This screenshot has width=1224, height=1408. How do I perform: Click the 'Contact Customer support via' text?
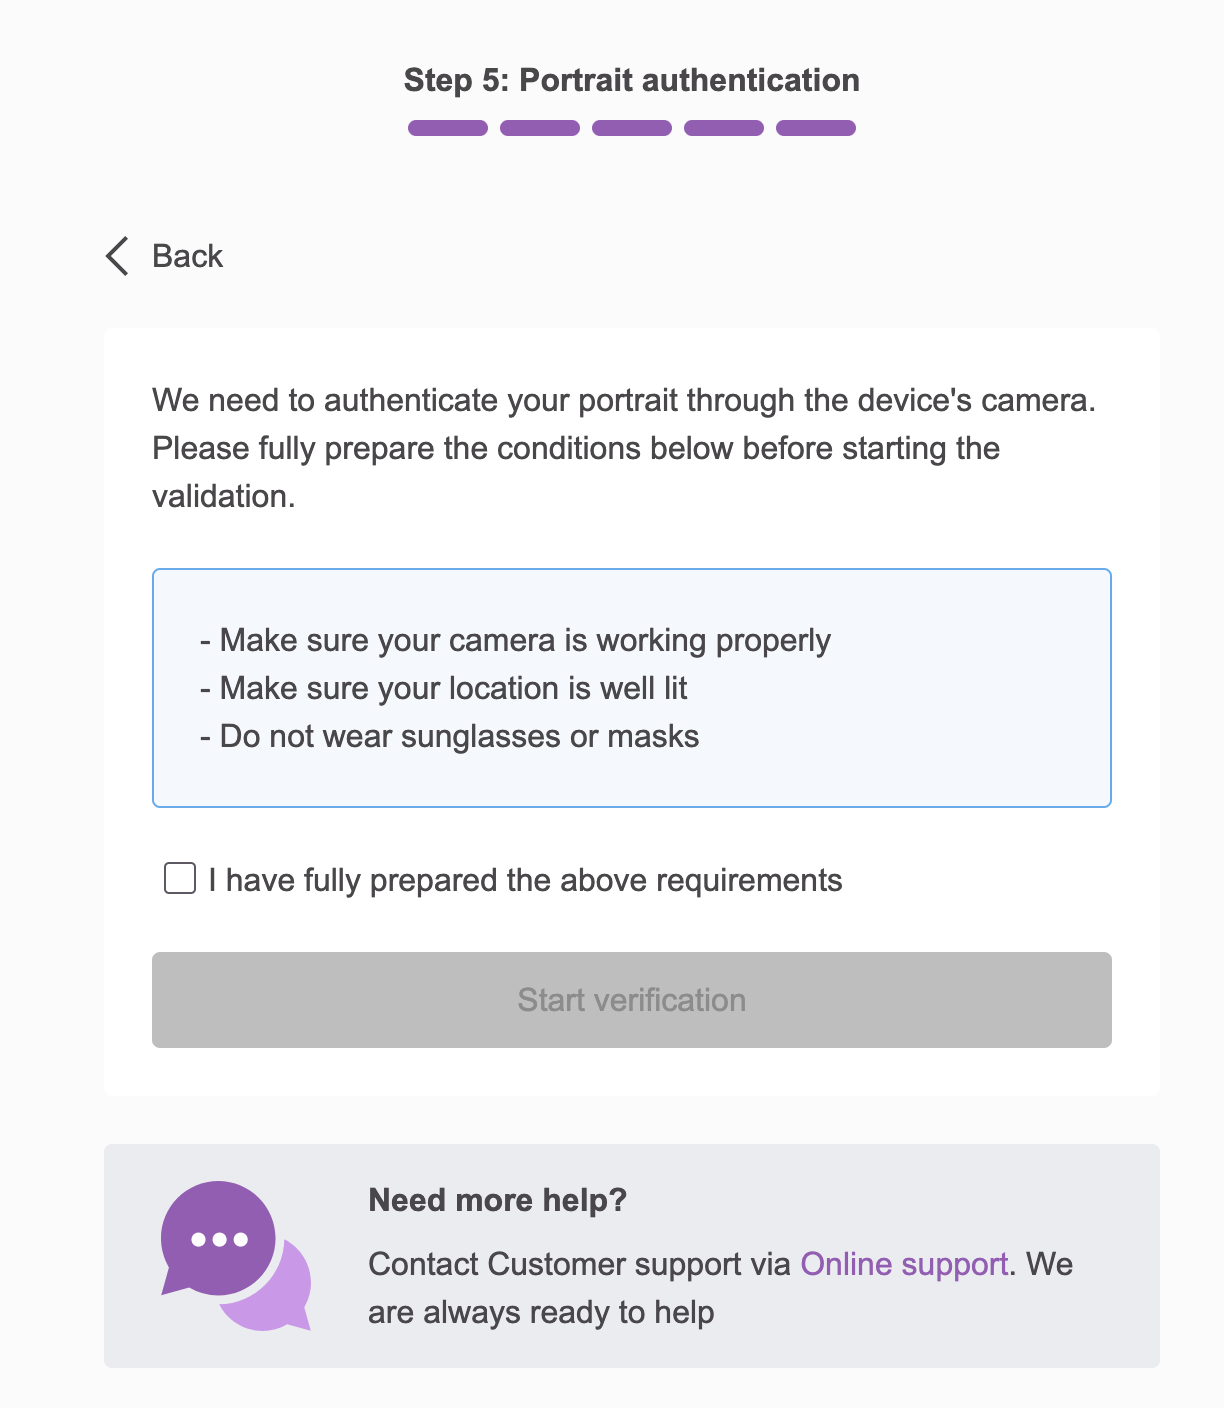580,1264
